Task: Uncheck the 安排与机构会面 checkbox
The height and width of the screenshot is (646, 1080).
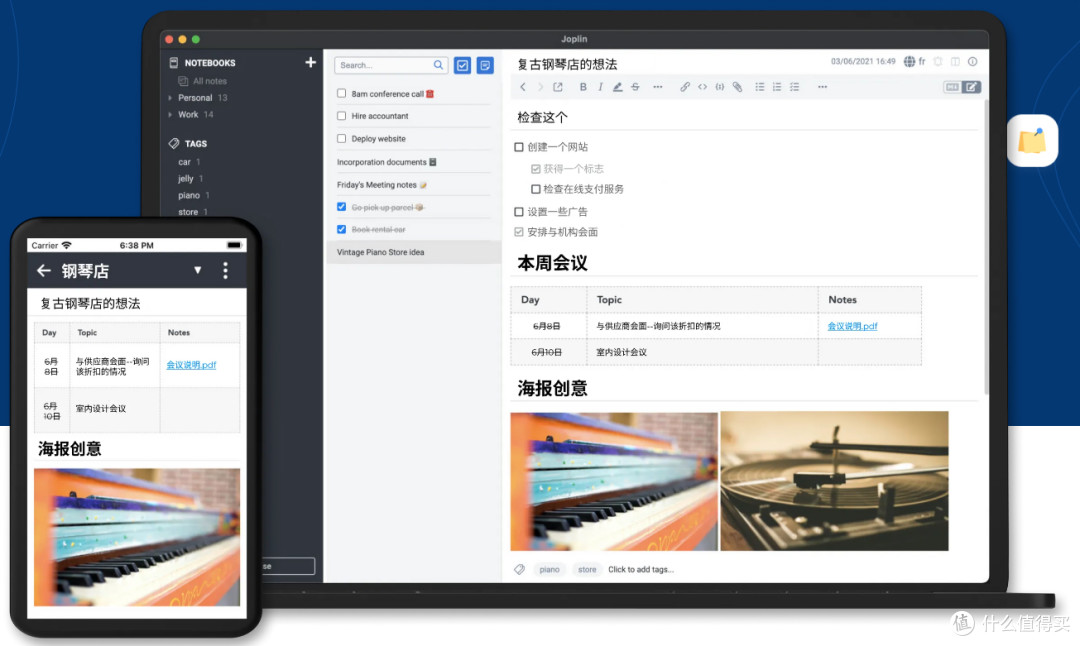Action: point(519,232)
